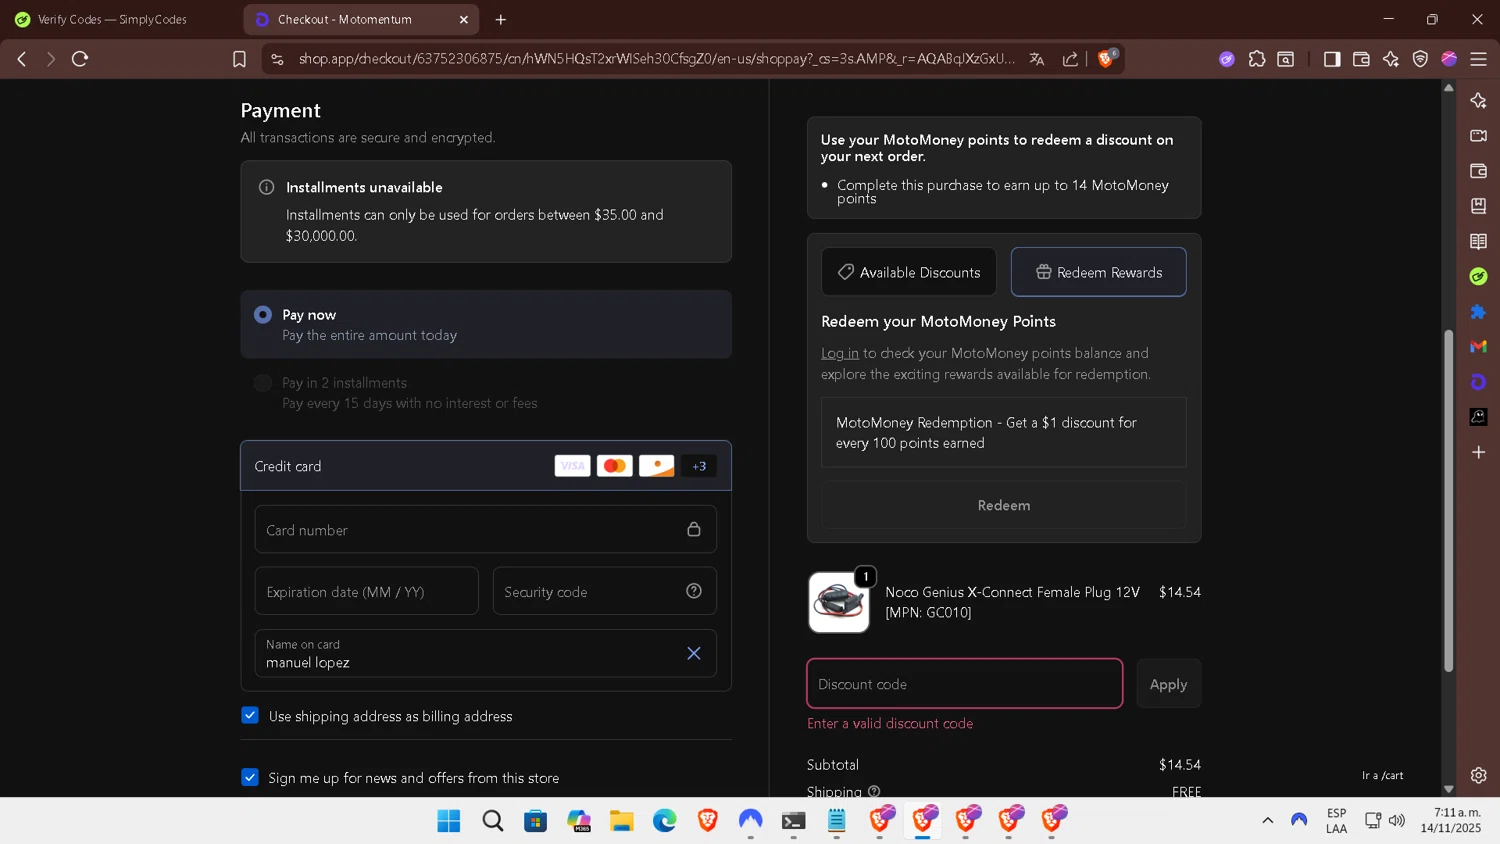Open the ghost icon in sidebar

pos(1479,417)
